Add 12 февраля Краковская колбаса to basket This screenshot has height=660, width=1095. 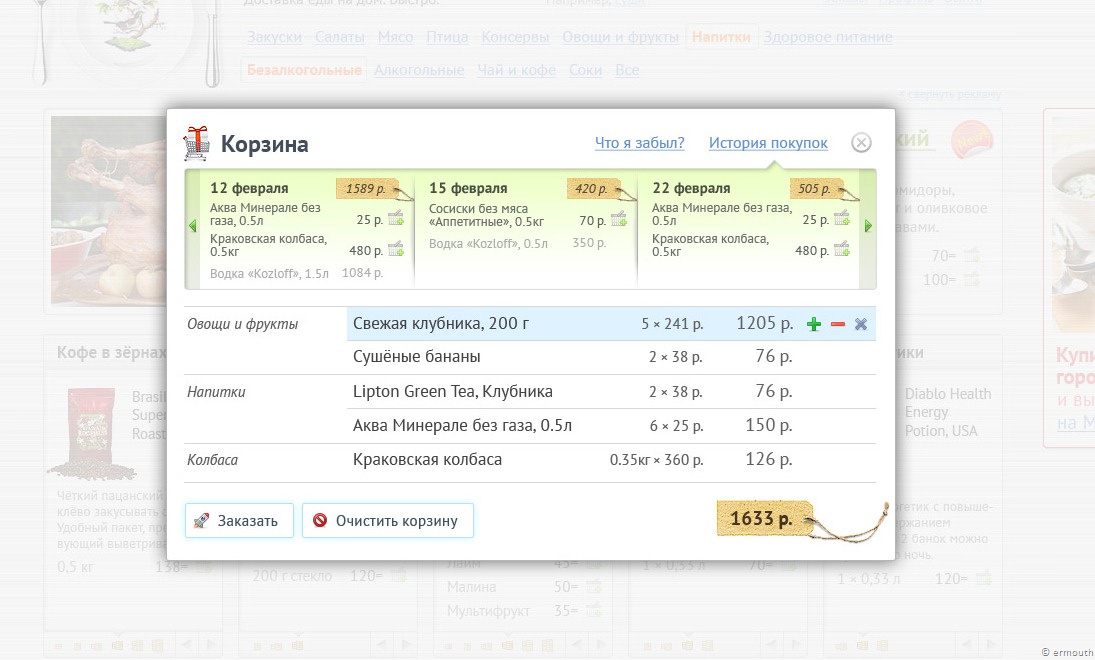396,250
